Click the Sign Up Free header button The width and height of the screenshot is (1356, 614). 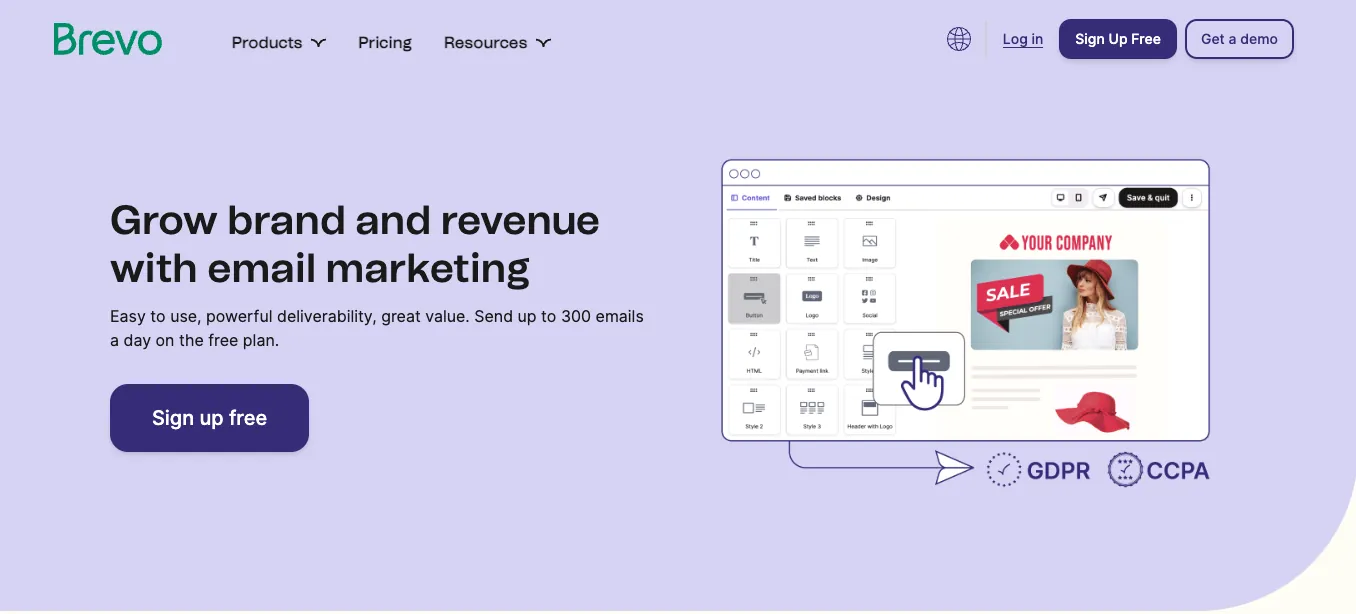(1118, 39)
